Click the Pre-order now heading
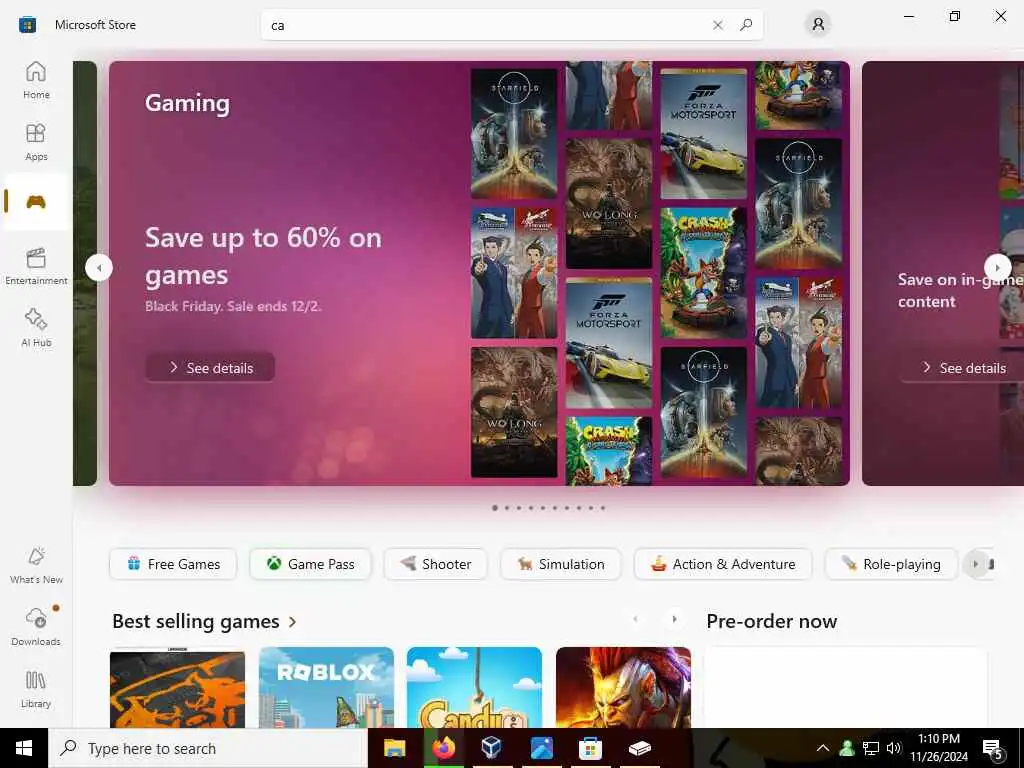Image resolution: width=1024 pixels, height=768 pixels. (771, 621)
